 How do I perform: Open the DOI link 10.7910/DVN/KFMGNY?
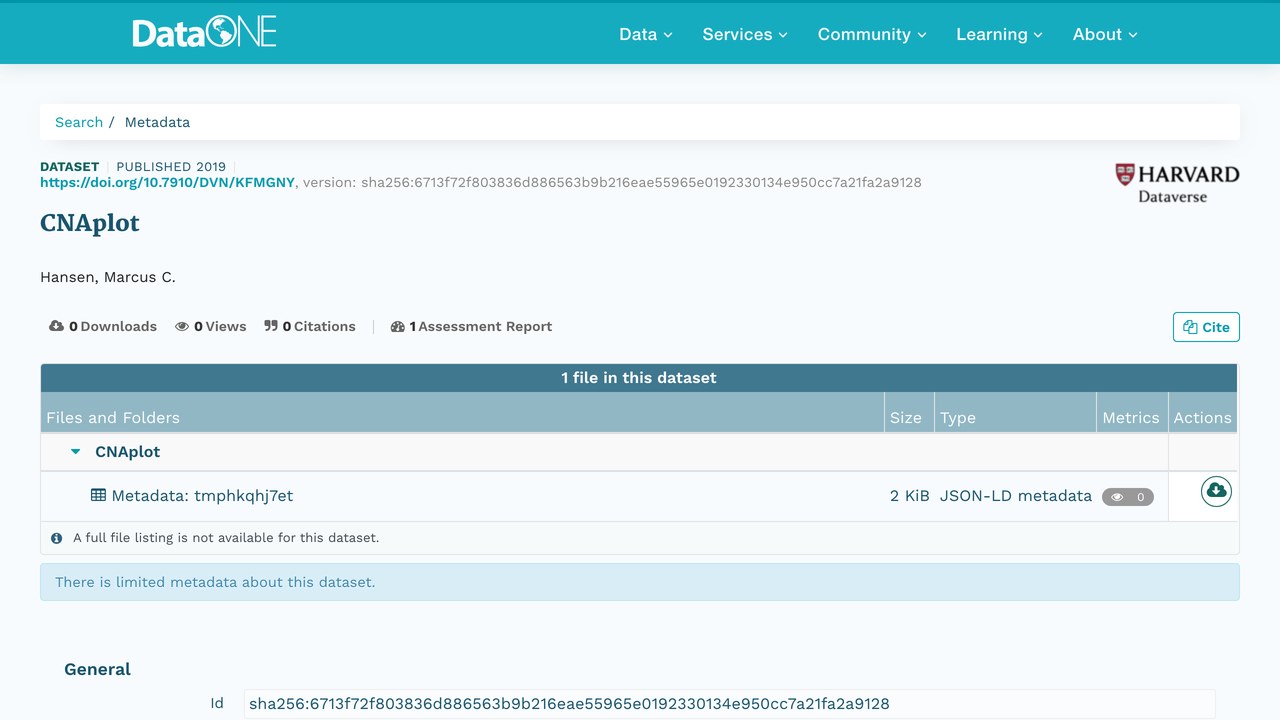[168, 182]
